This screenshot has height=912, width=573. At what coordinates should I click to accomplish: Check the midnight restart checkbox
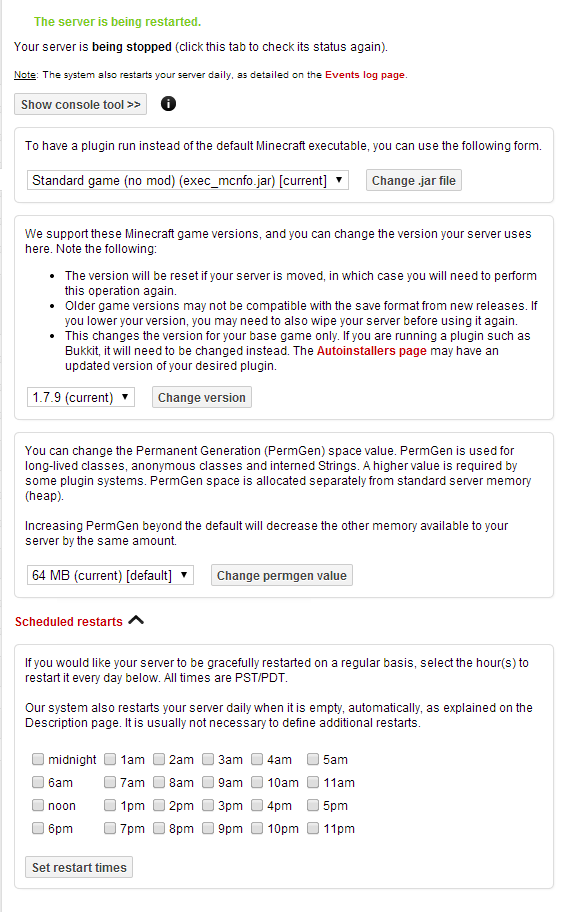(x=38, y=759)
